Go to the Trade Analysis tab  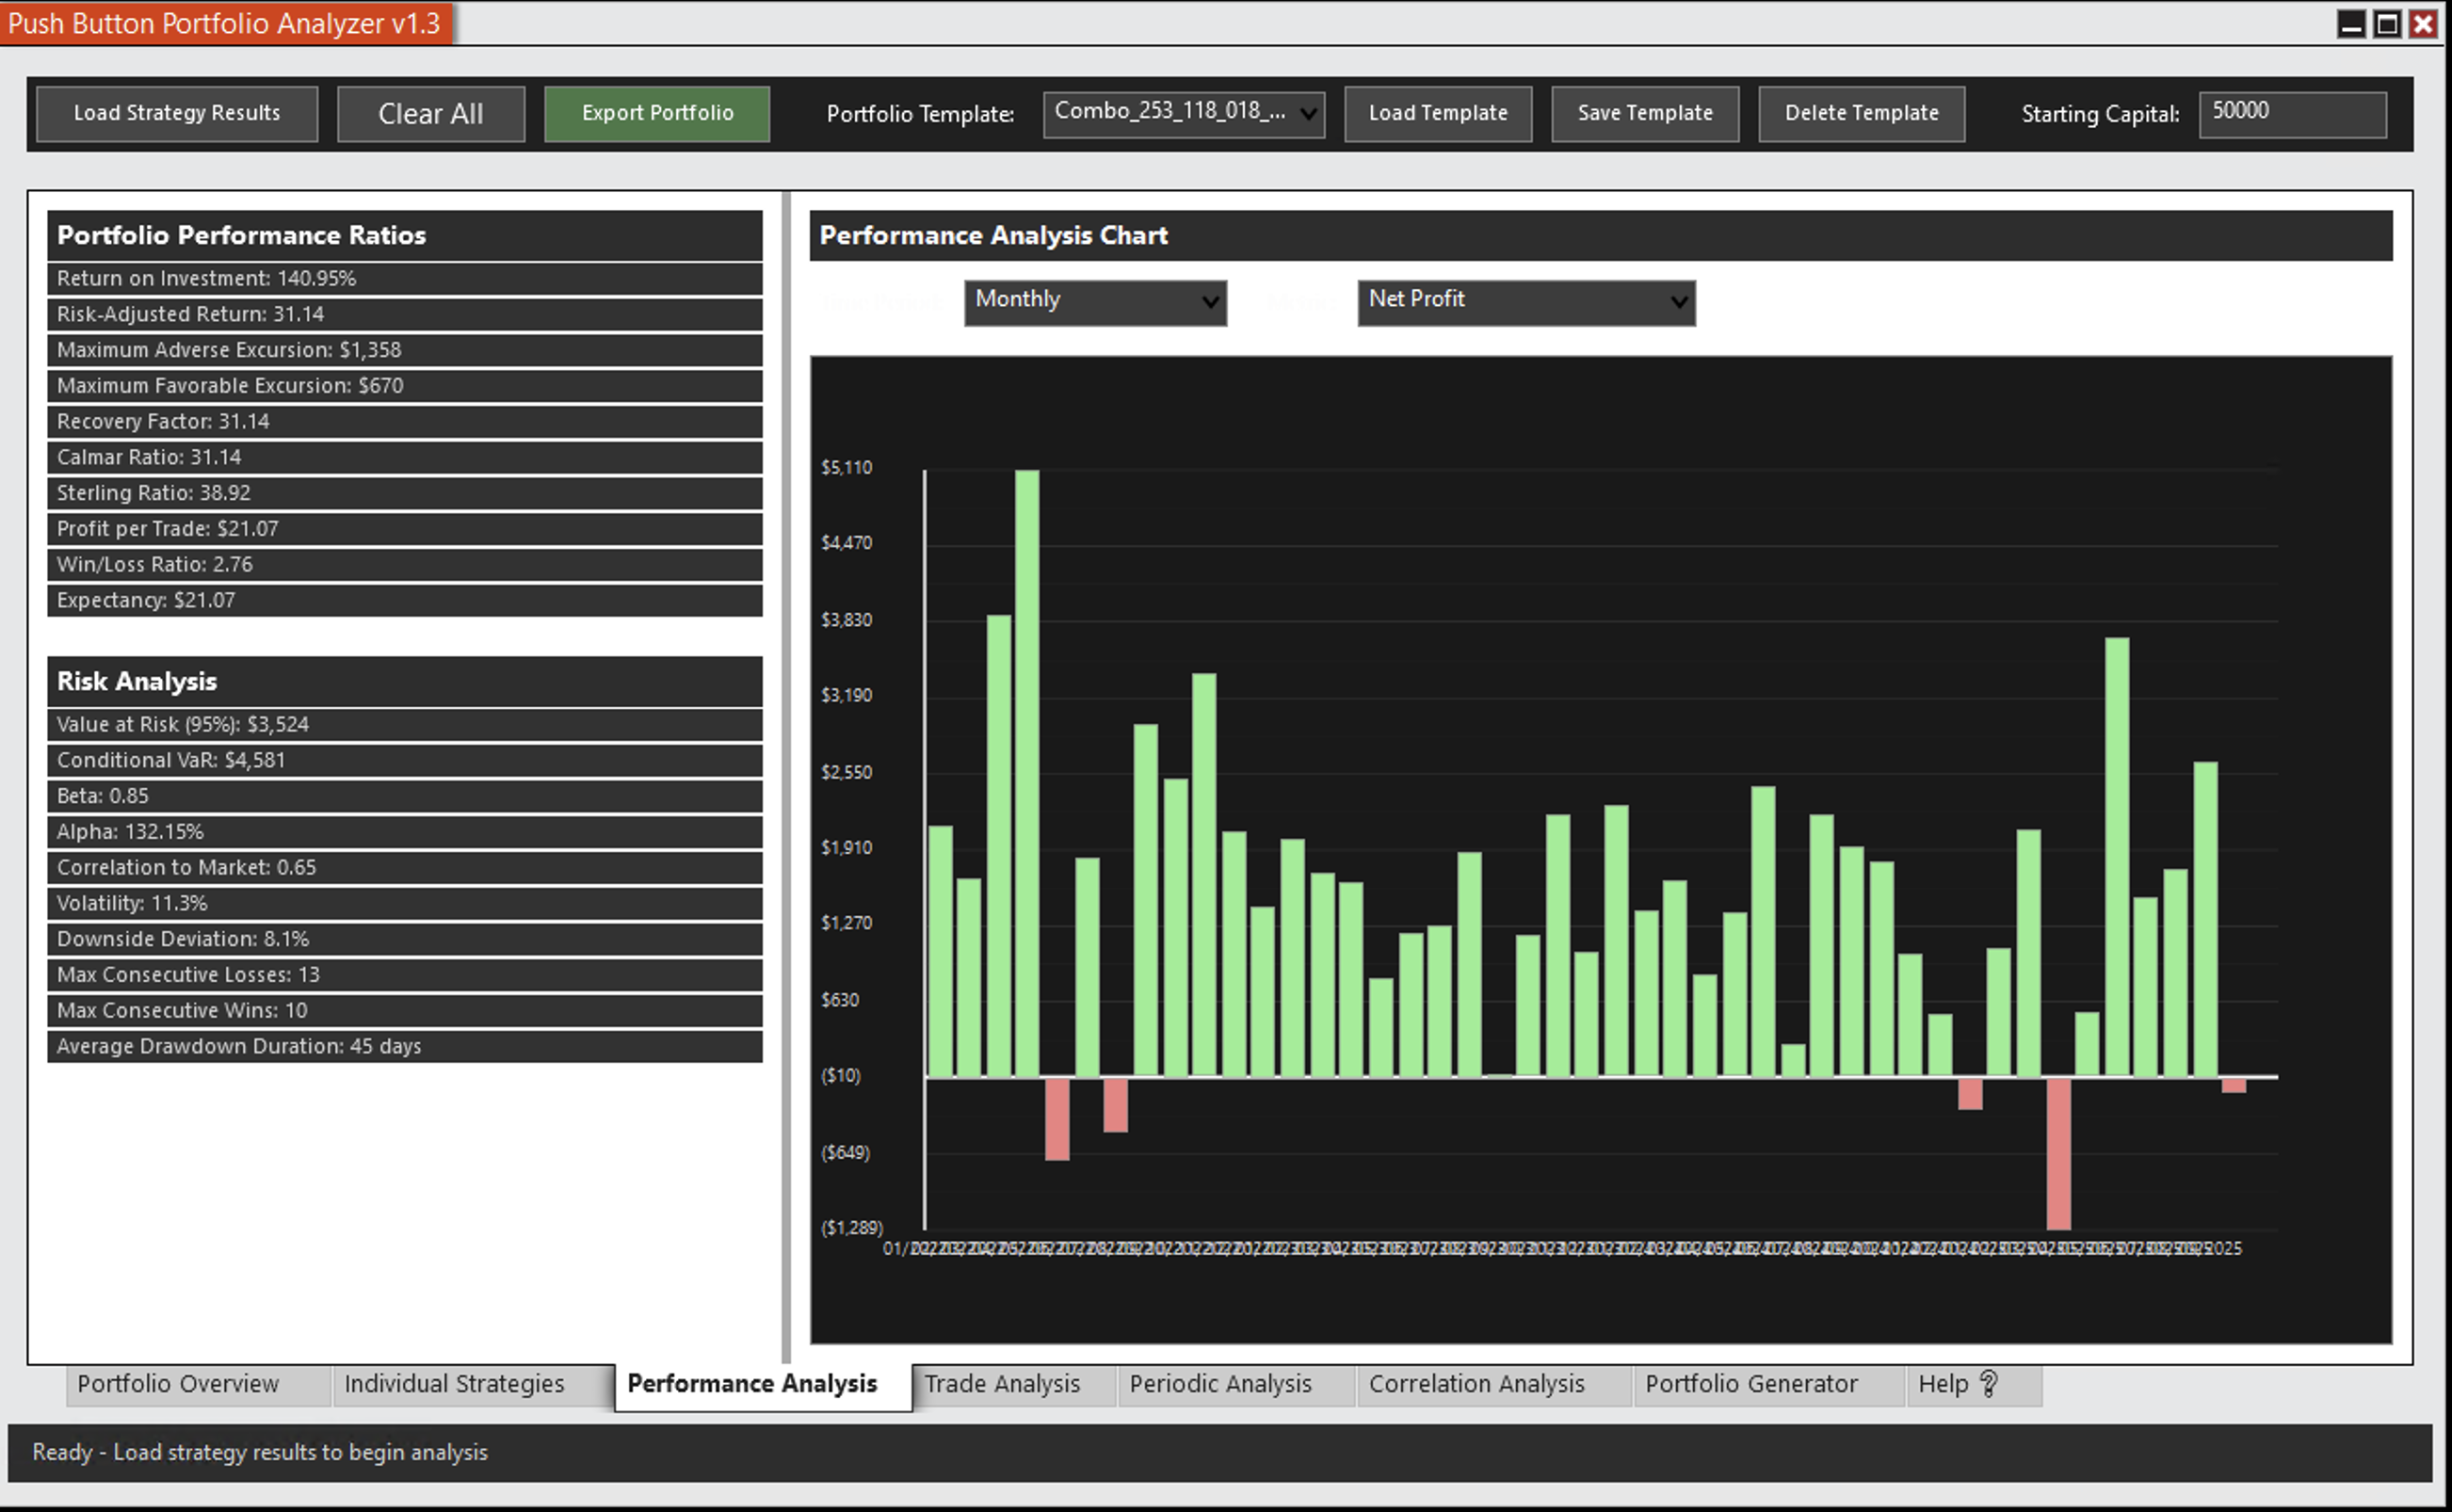[x=1002, y=1384]
